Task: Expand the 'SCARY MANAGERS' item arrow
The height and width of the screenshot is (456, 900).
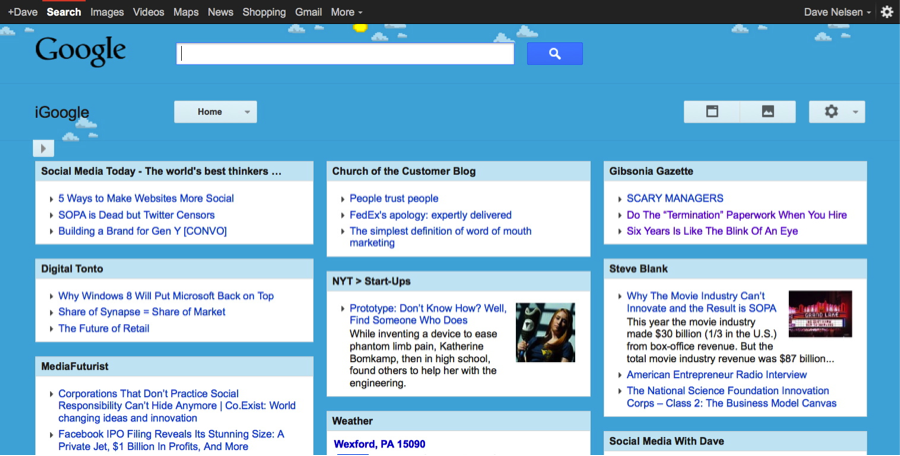Action: tap(620, 199)
